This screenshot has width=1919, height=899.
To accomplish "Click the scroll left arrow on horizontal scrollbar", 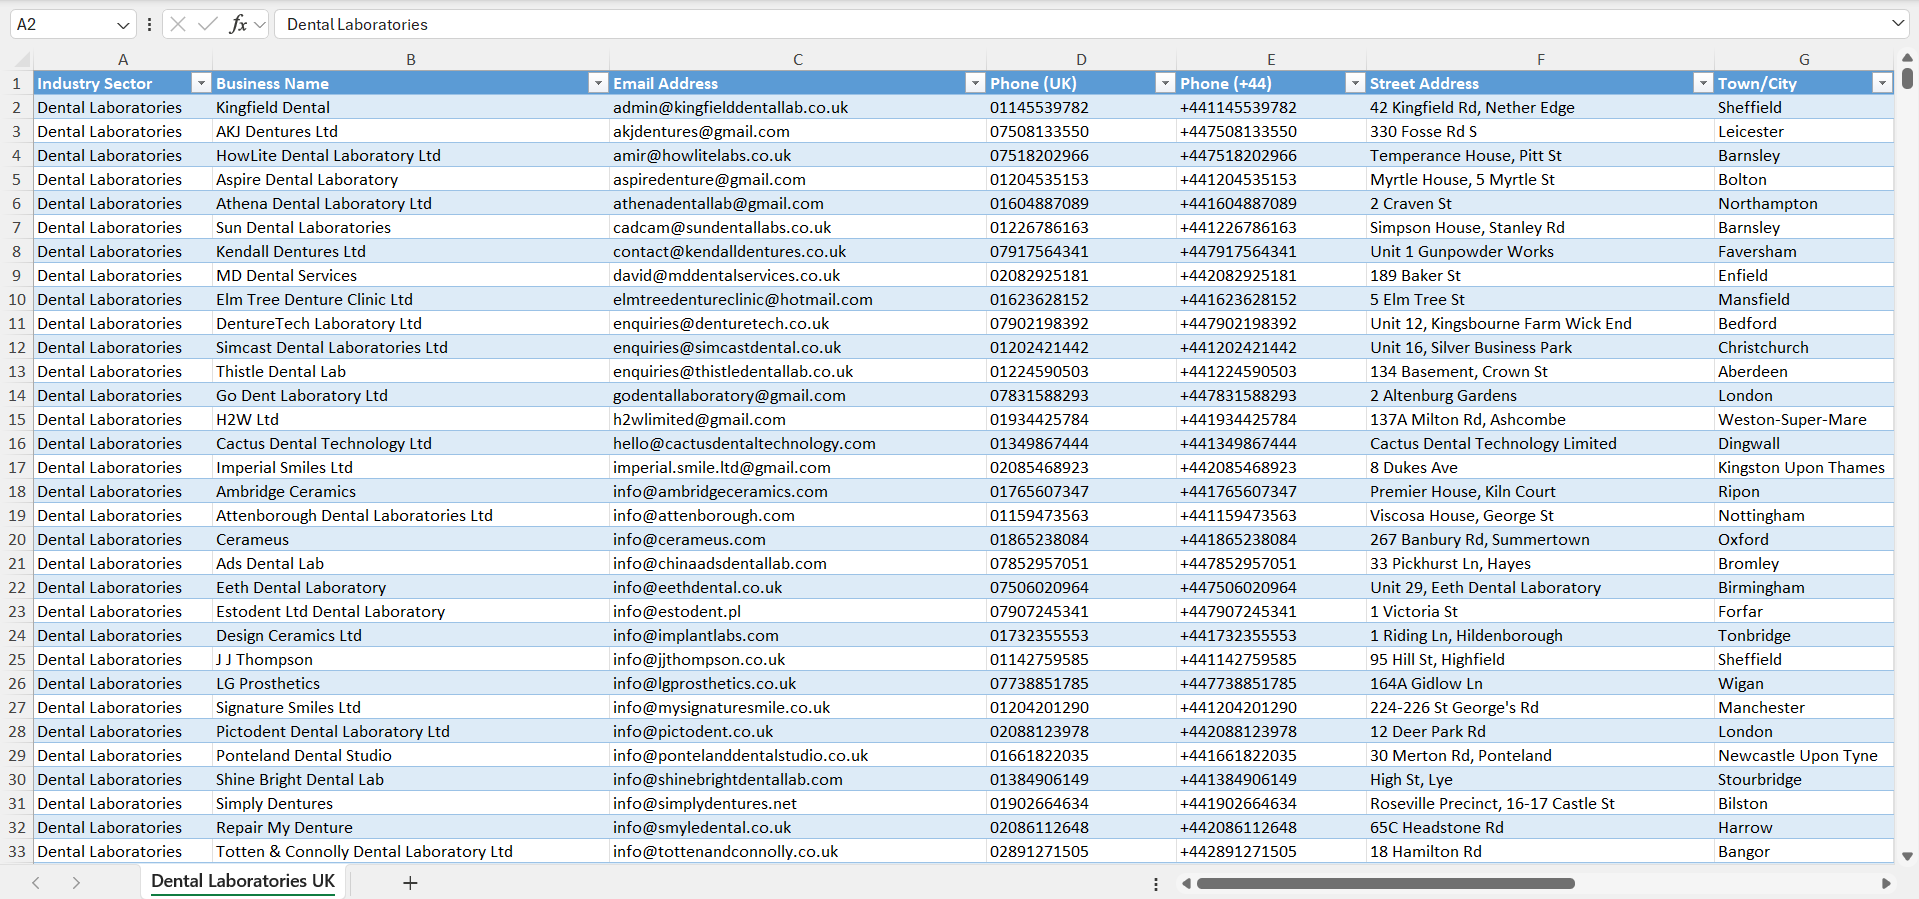I will (1186, 884).
